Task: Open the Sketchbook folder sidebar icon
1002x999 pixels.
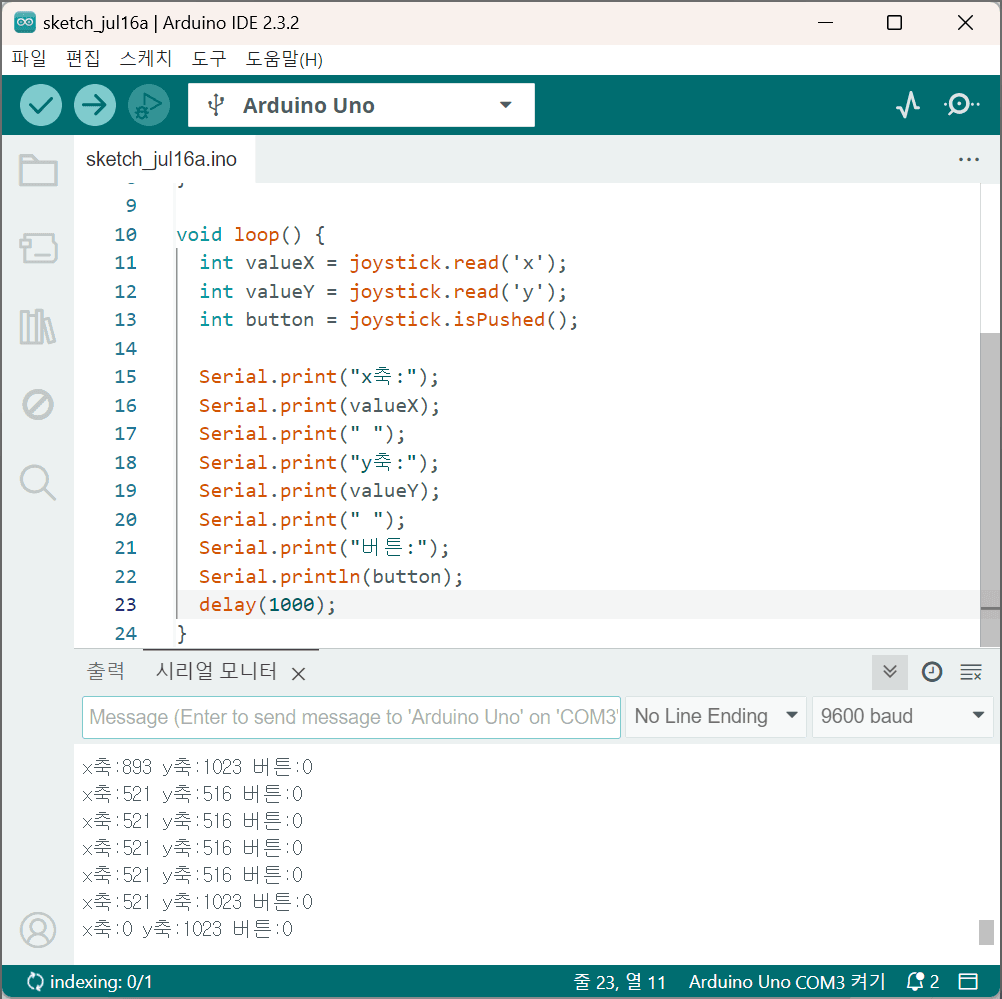Action: coord(38,170)
